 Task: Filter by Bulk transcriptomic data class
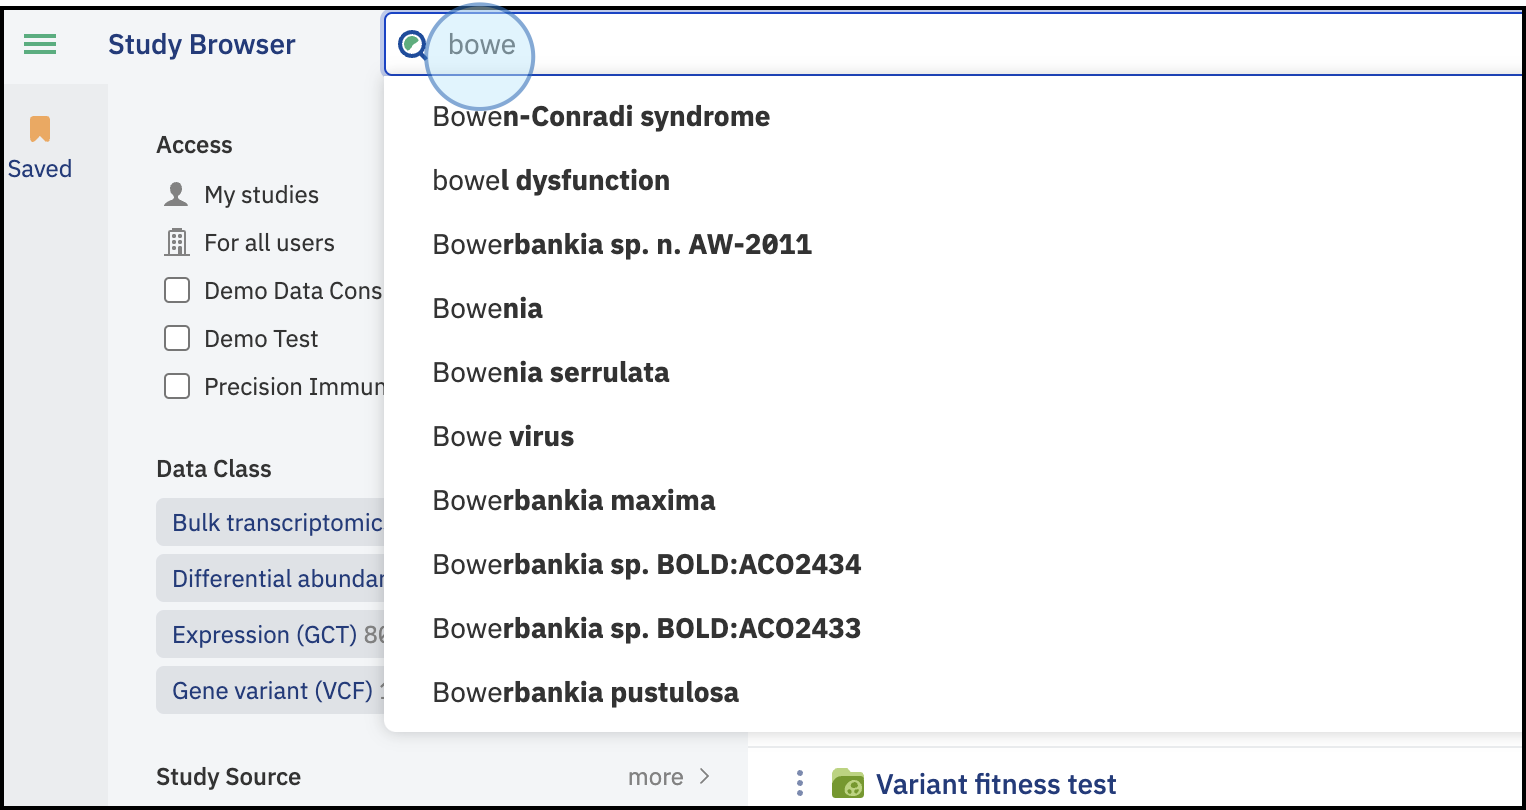(270, 523)
